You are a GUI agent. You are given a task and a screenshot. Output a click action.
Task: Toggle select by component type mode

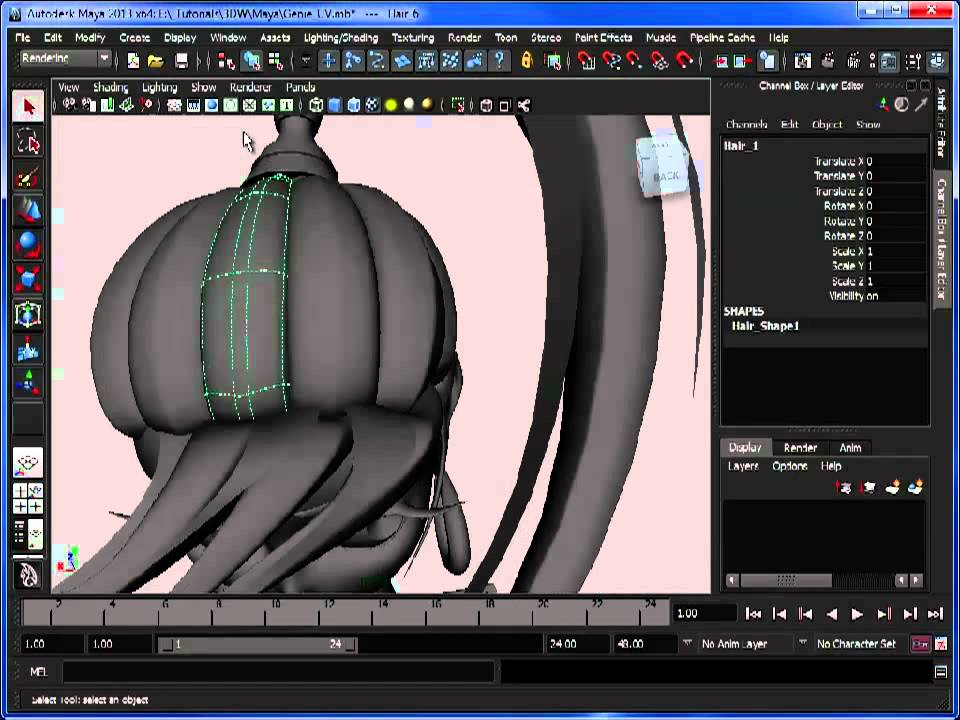[x=276, y=61]
